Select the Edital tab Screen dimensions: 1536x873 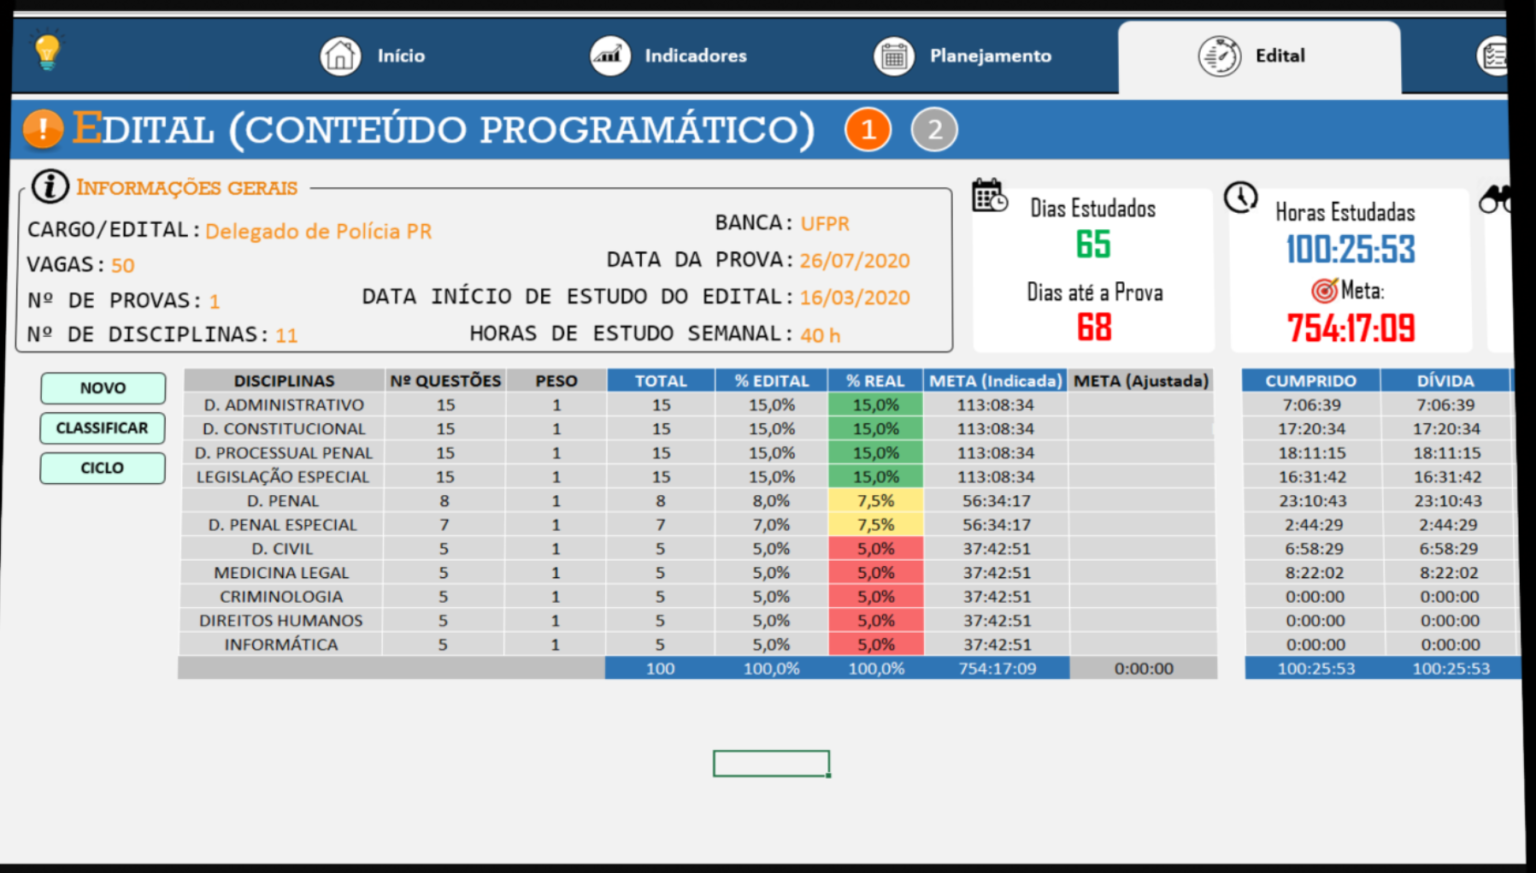(1259, 58)
